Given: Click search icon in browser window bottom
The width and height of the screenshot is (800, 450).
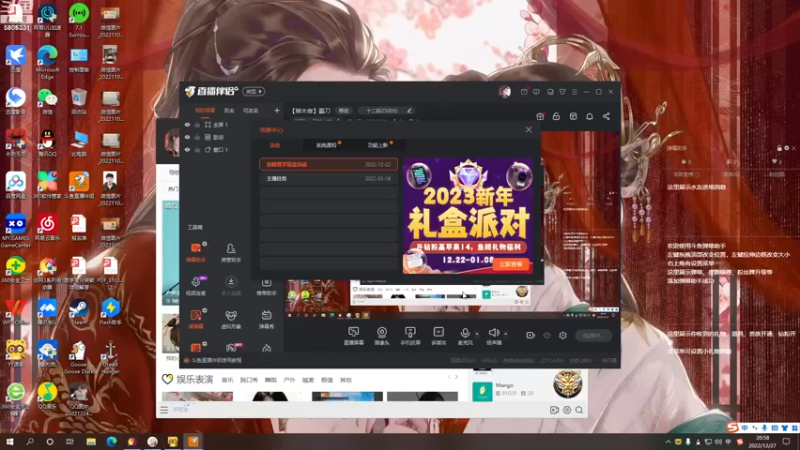Looking at the screenshot, I should click(579, 410).
